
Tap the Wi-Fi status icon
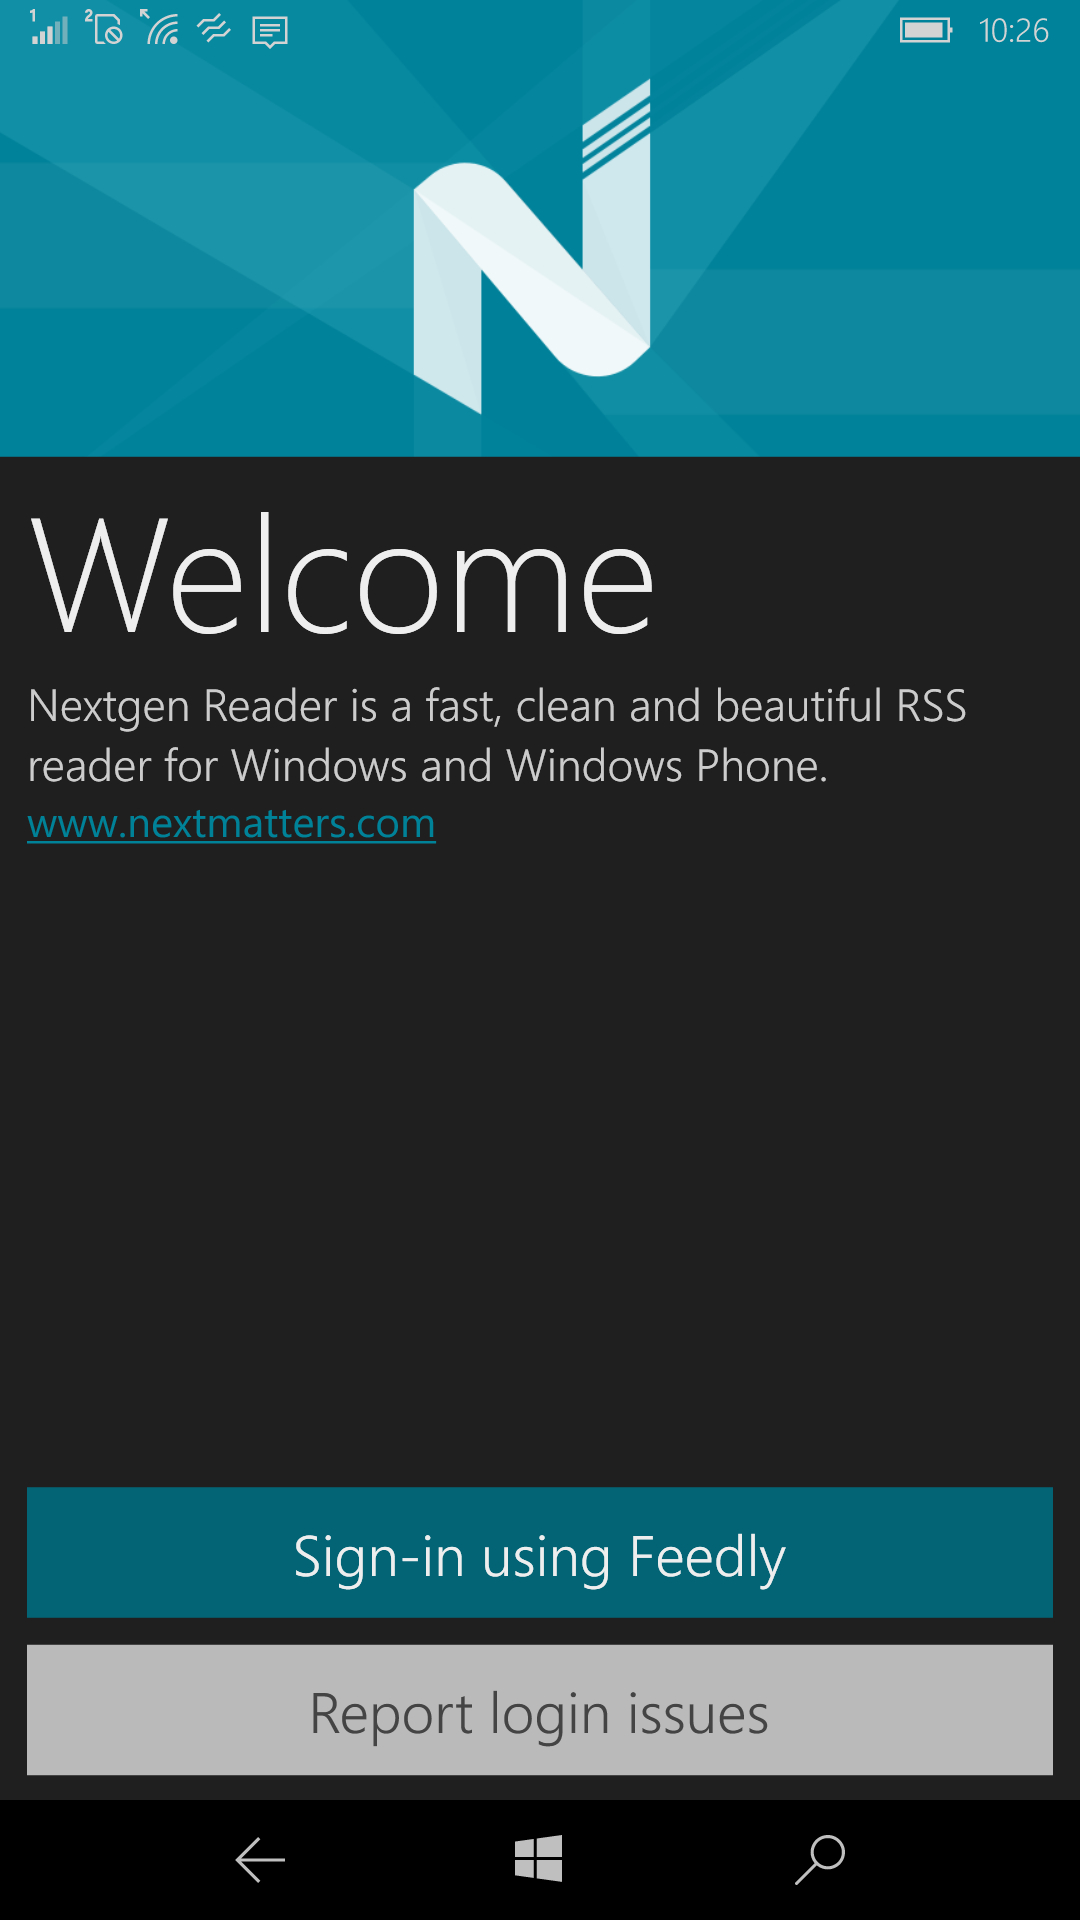(160, 28)
